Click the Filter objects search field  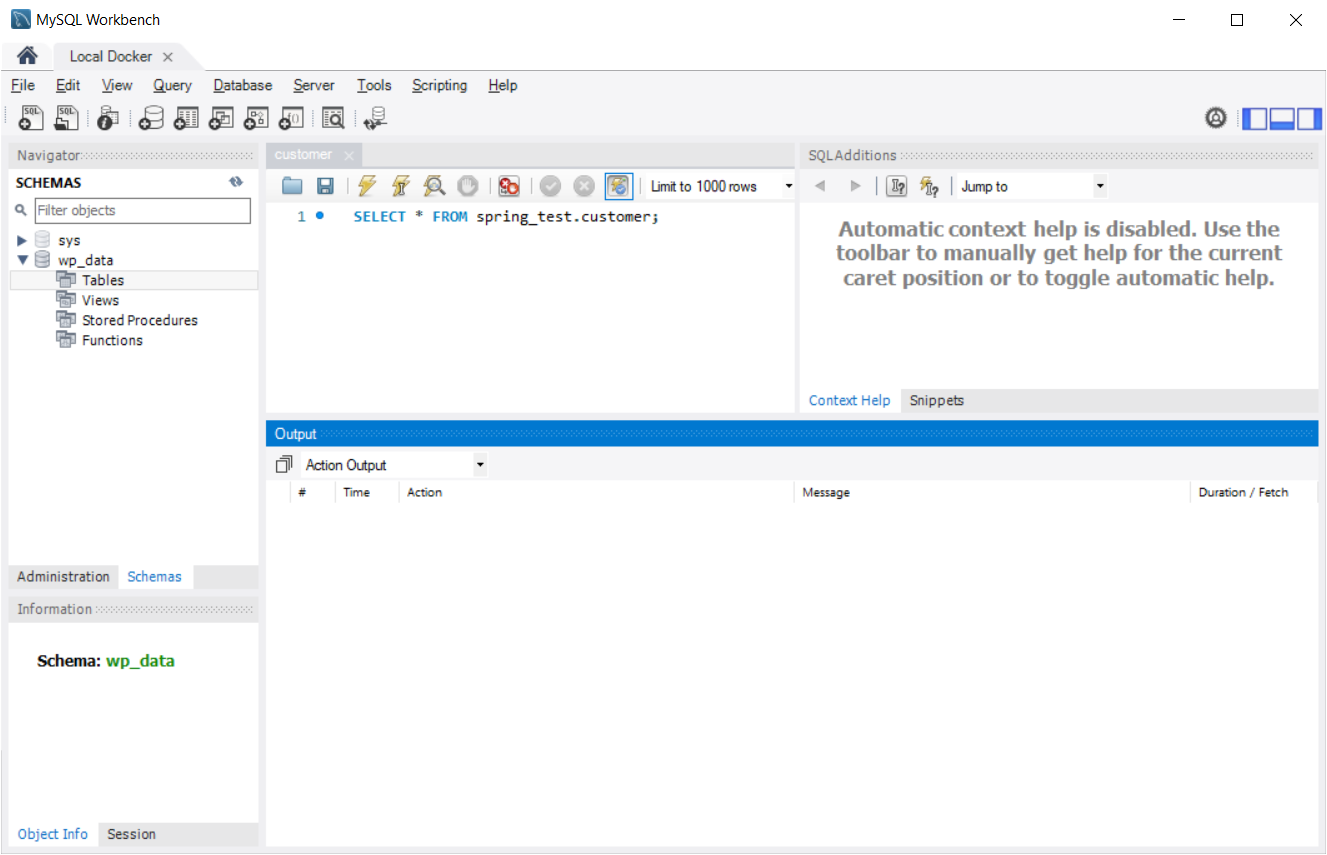143,211
